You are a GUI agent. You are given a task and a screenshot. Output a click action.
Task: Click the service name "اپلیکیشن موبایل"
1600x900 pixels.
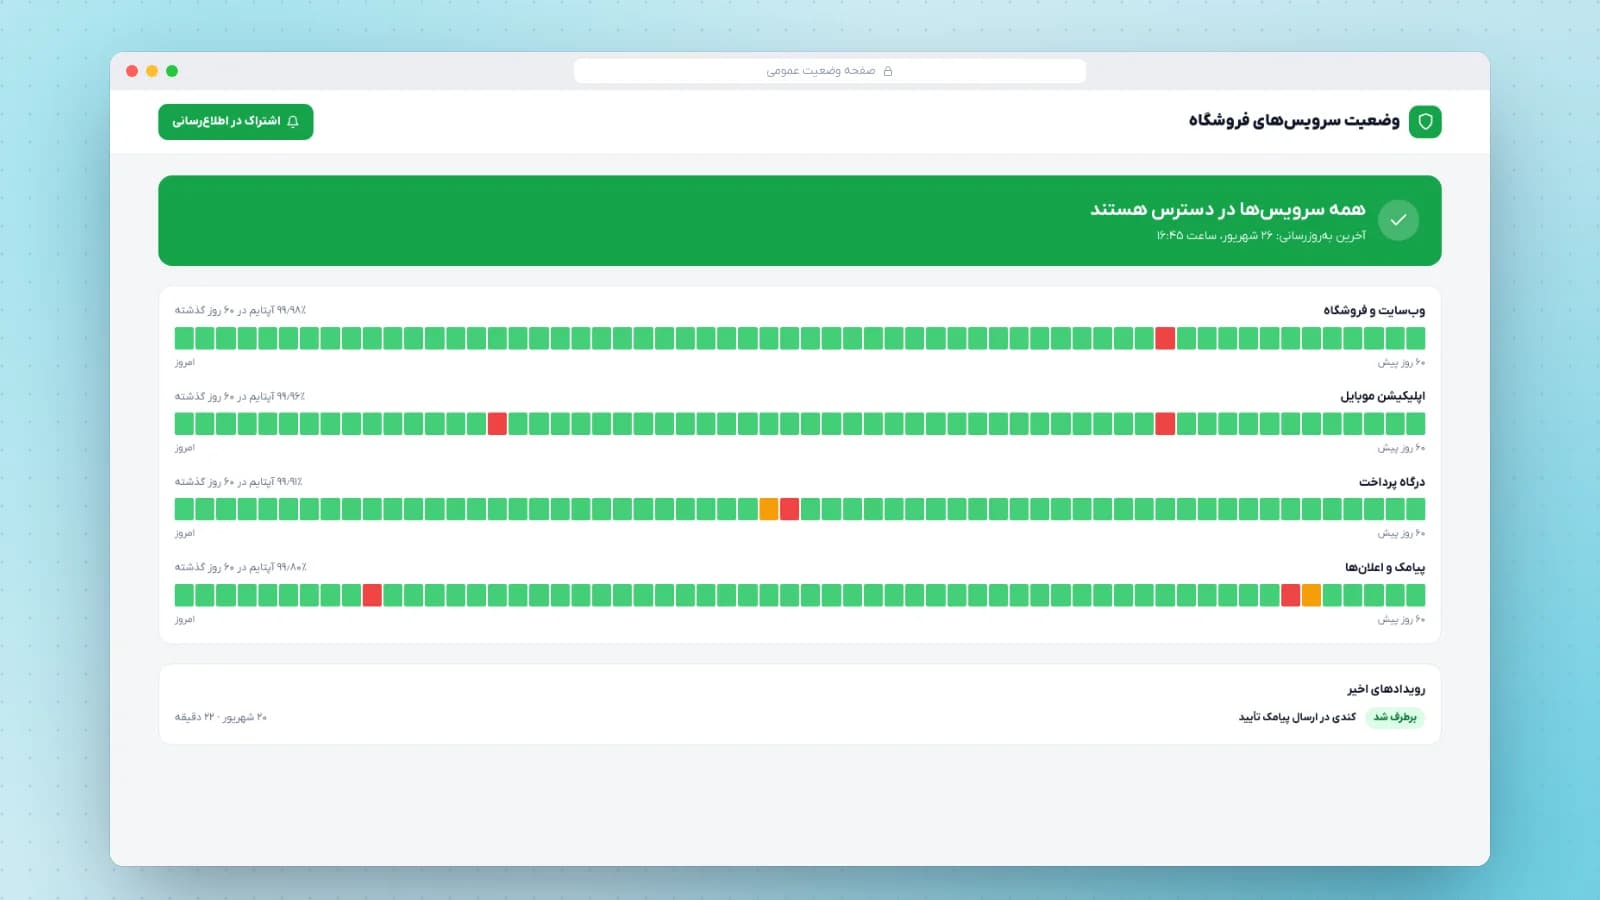pos(1383,396)
